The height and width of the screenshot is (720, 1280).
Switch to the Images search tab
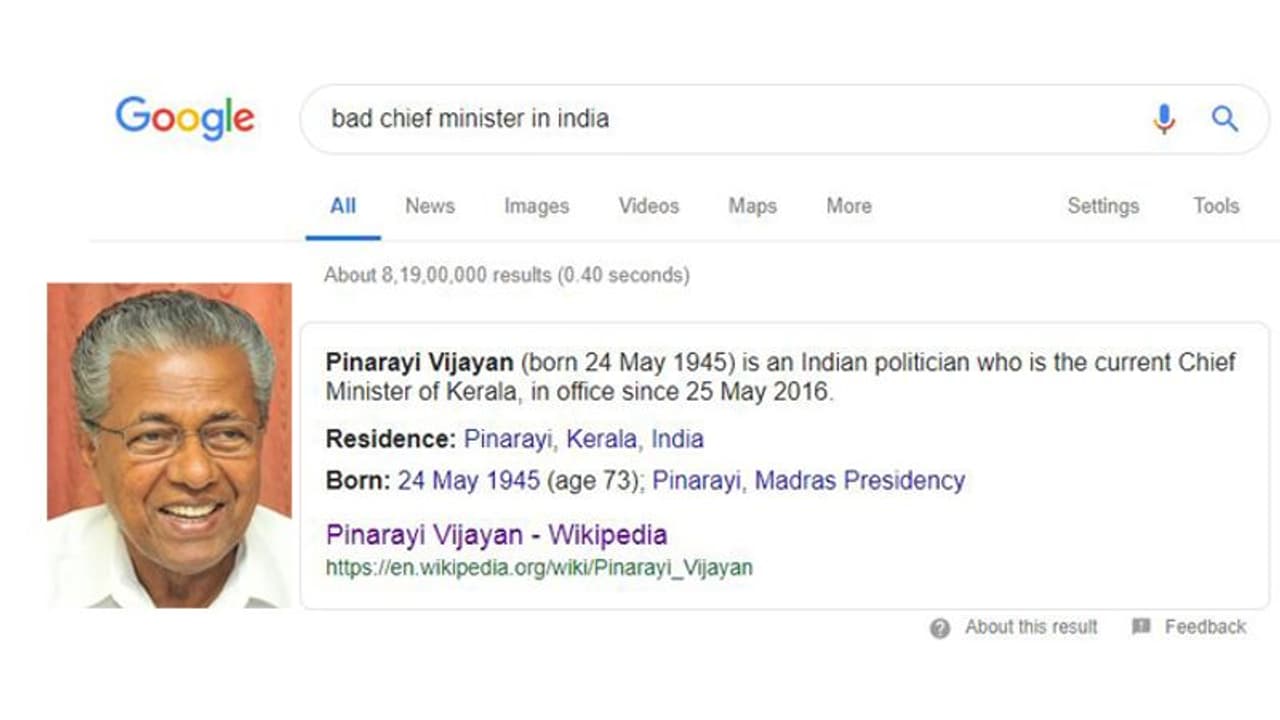click(x=535, y=206)
